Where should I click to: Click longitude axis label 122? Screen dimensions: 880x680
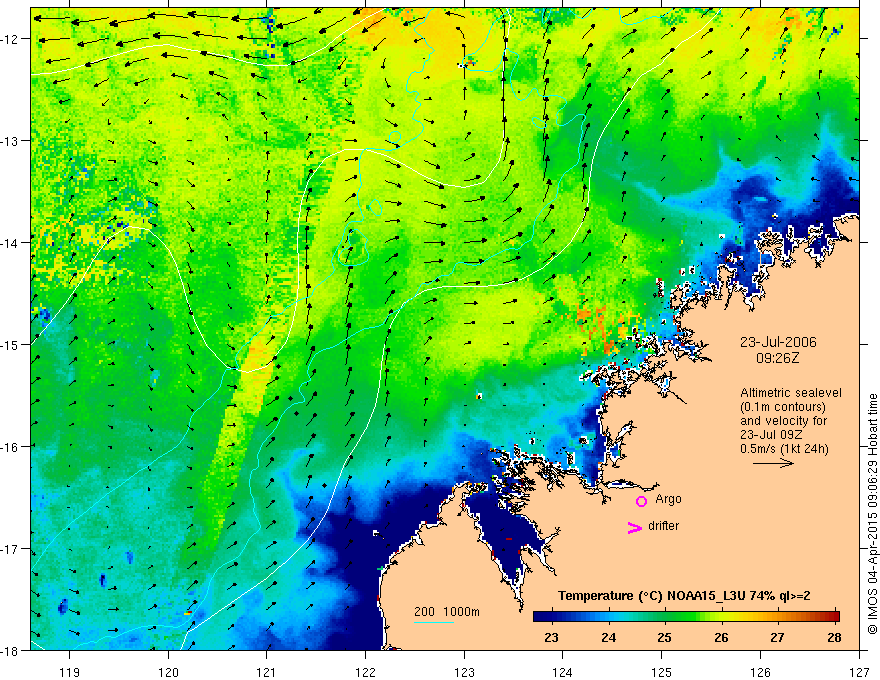coord(365,672)
